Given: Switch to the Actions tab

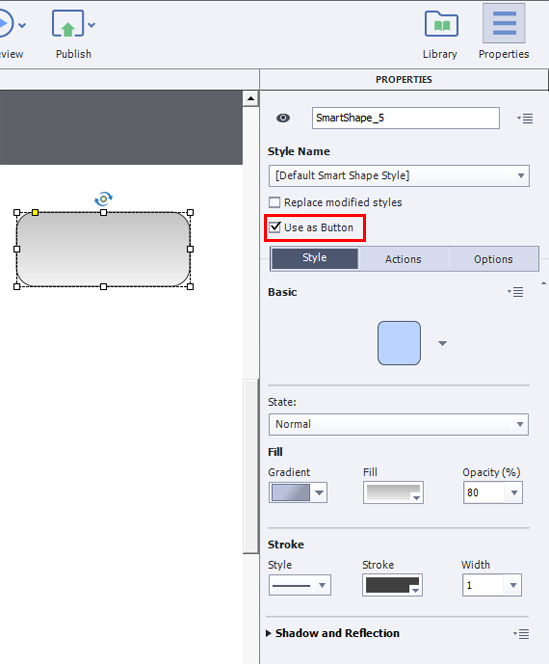Looking at the screenshot, I should pos(403,259).
